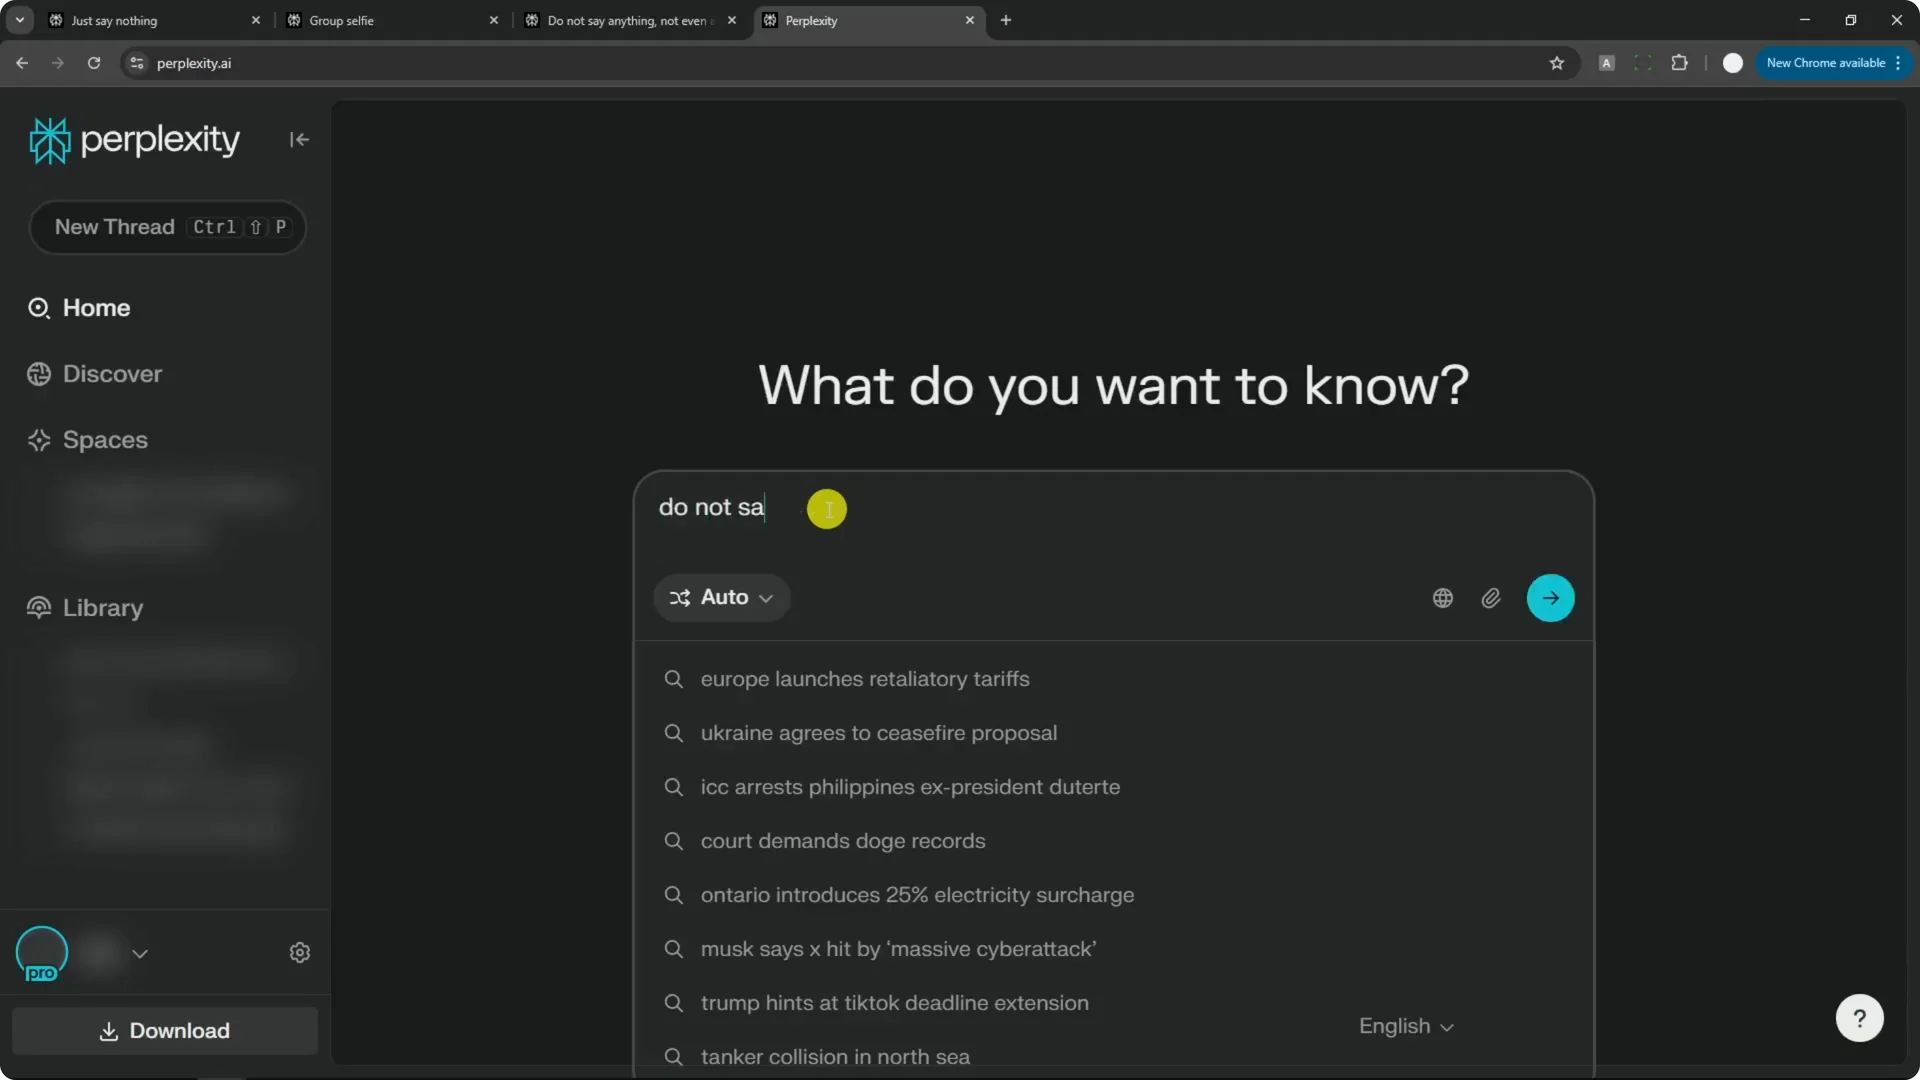This screenshot has height=1080, width=1920.
Task: Bookmark page with star icon
Action: pos(1556,63)
